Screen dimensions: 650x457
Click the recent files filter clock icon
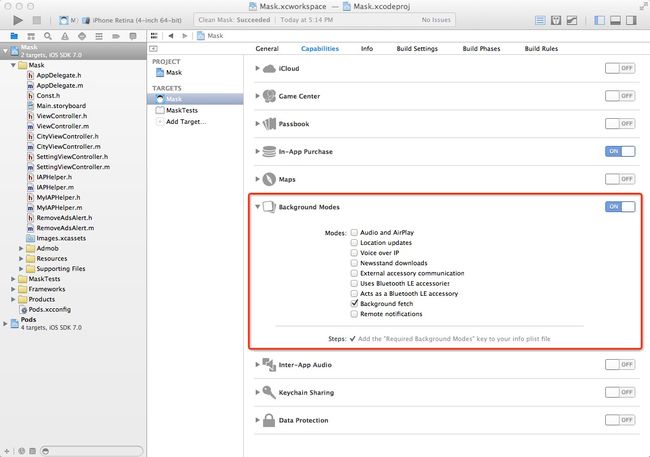click(22, 451)
